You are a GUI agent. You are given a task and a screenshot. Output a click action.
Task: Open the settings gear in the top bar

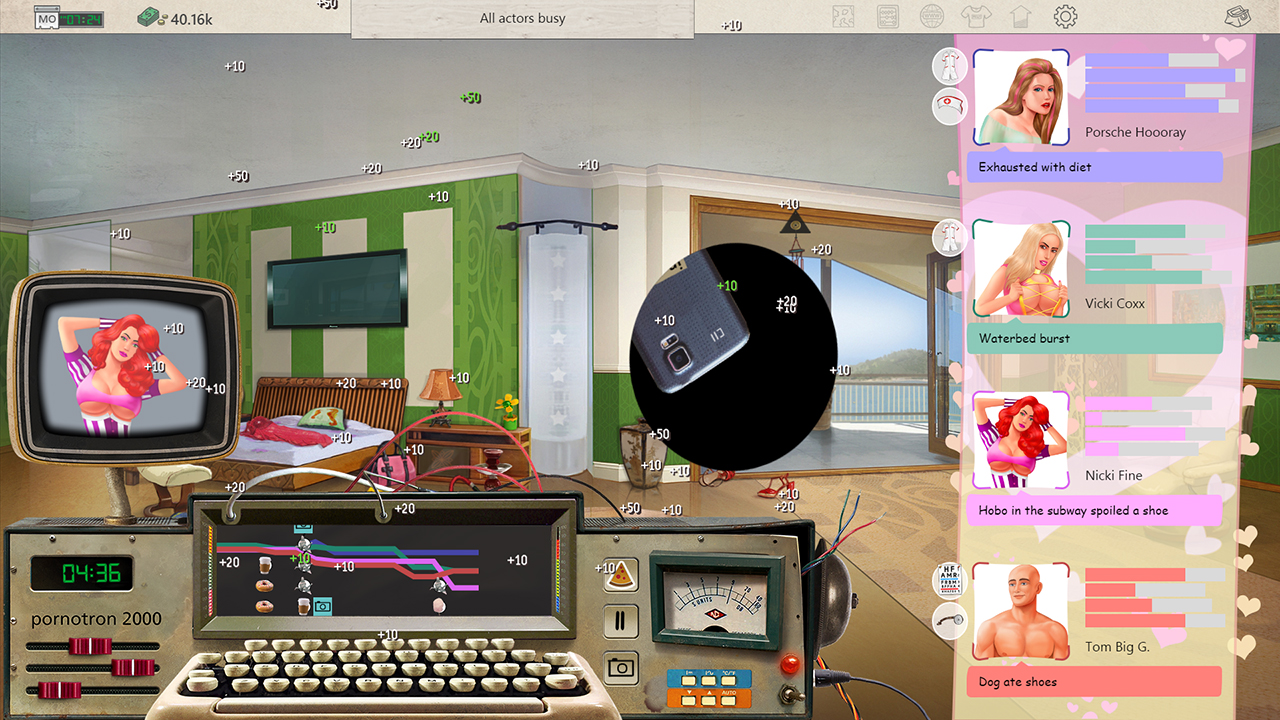pos(1064,16)
